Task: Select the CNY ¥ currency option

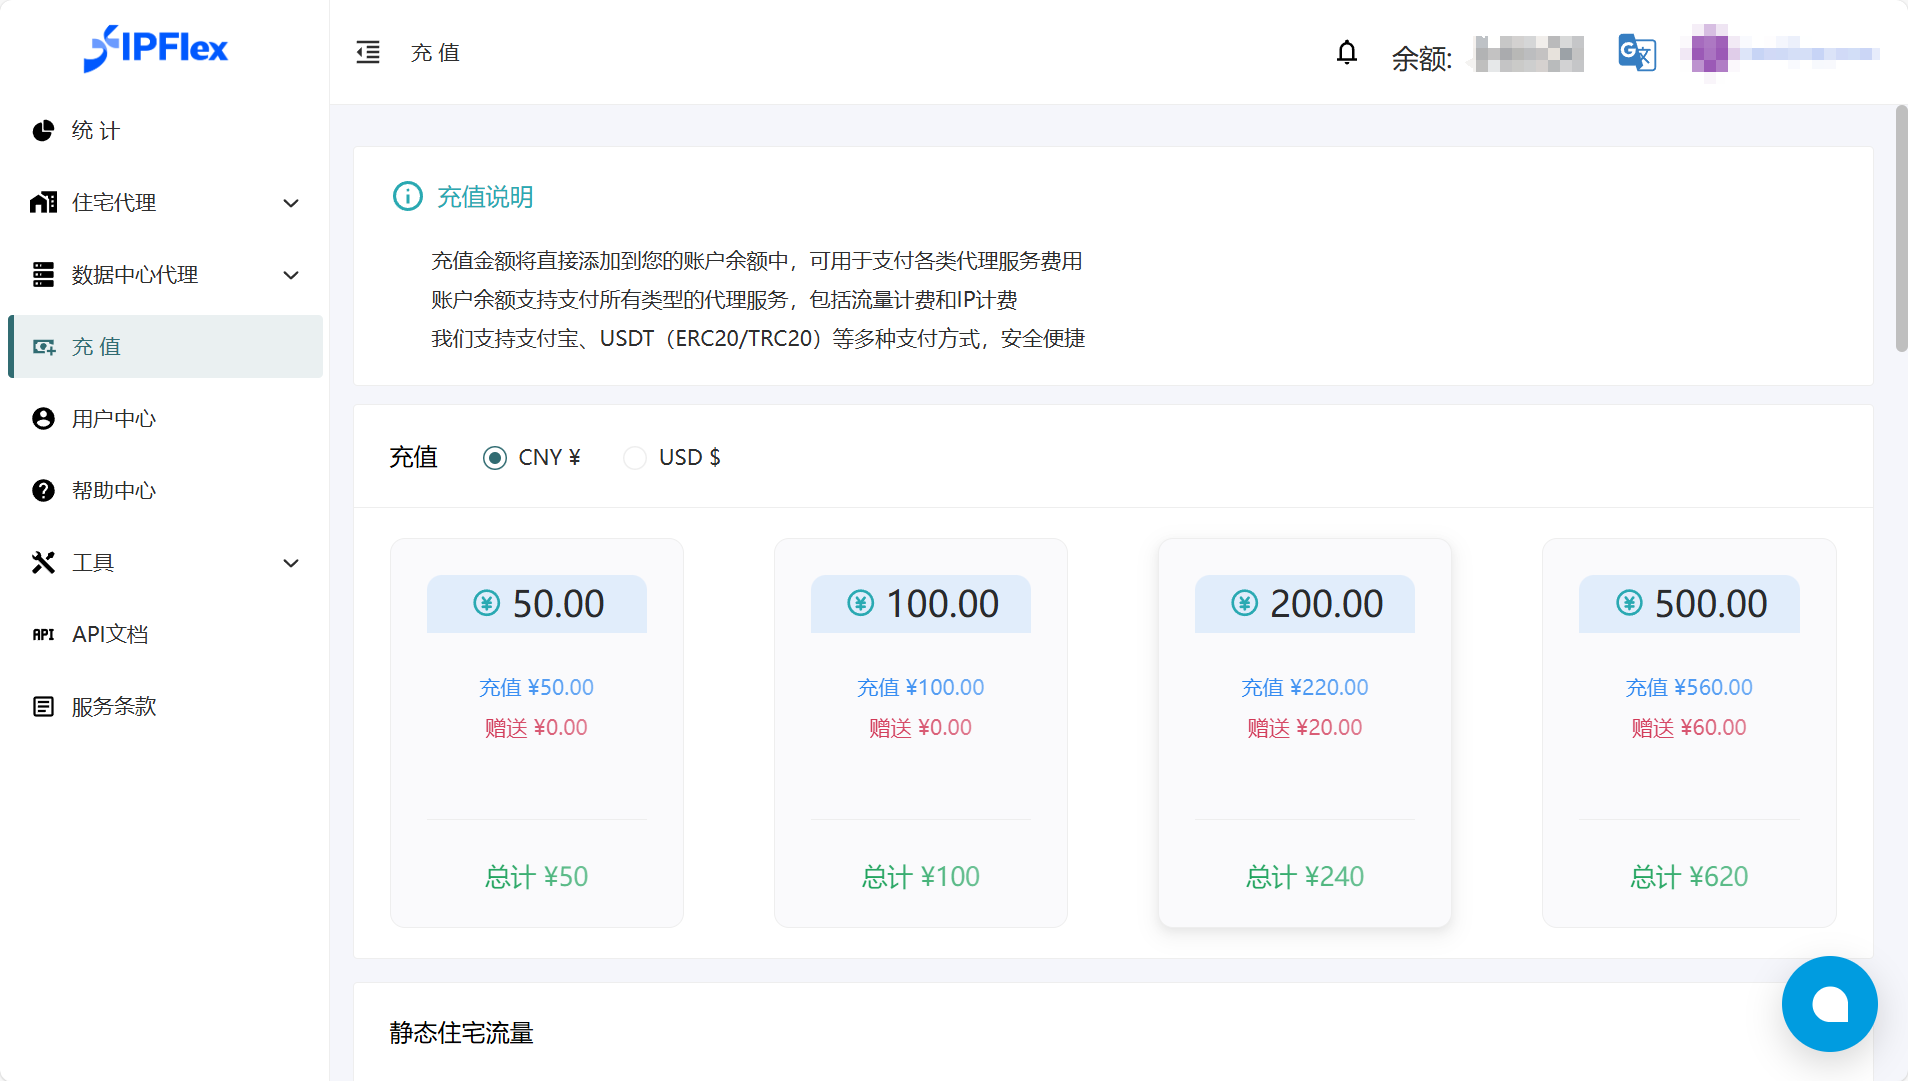Action: [x=495, y=458]
